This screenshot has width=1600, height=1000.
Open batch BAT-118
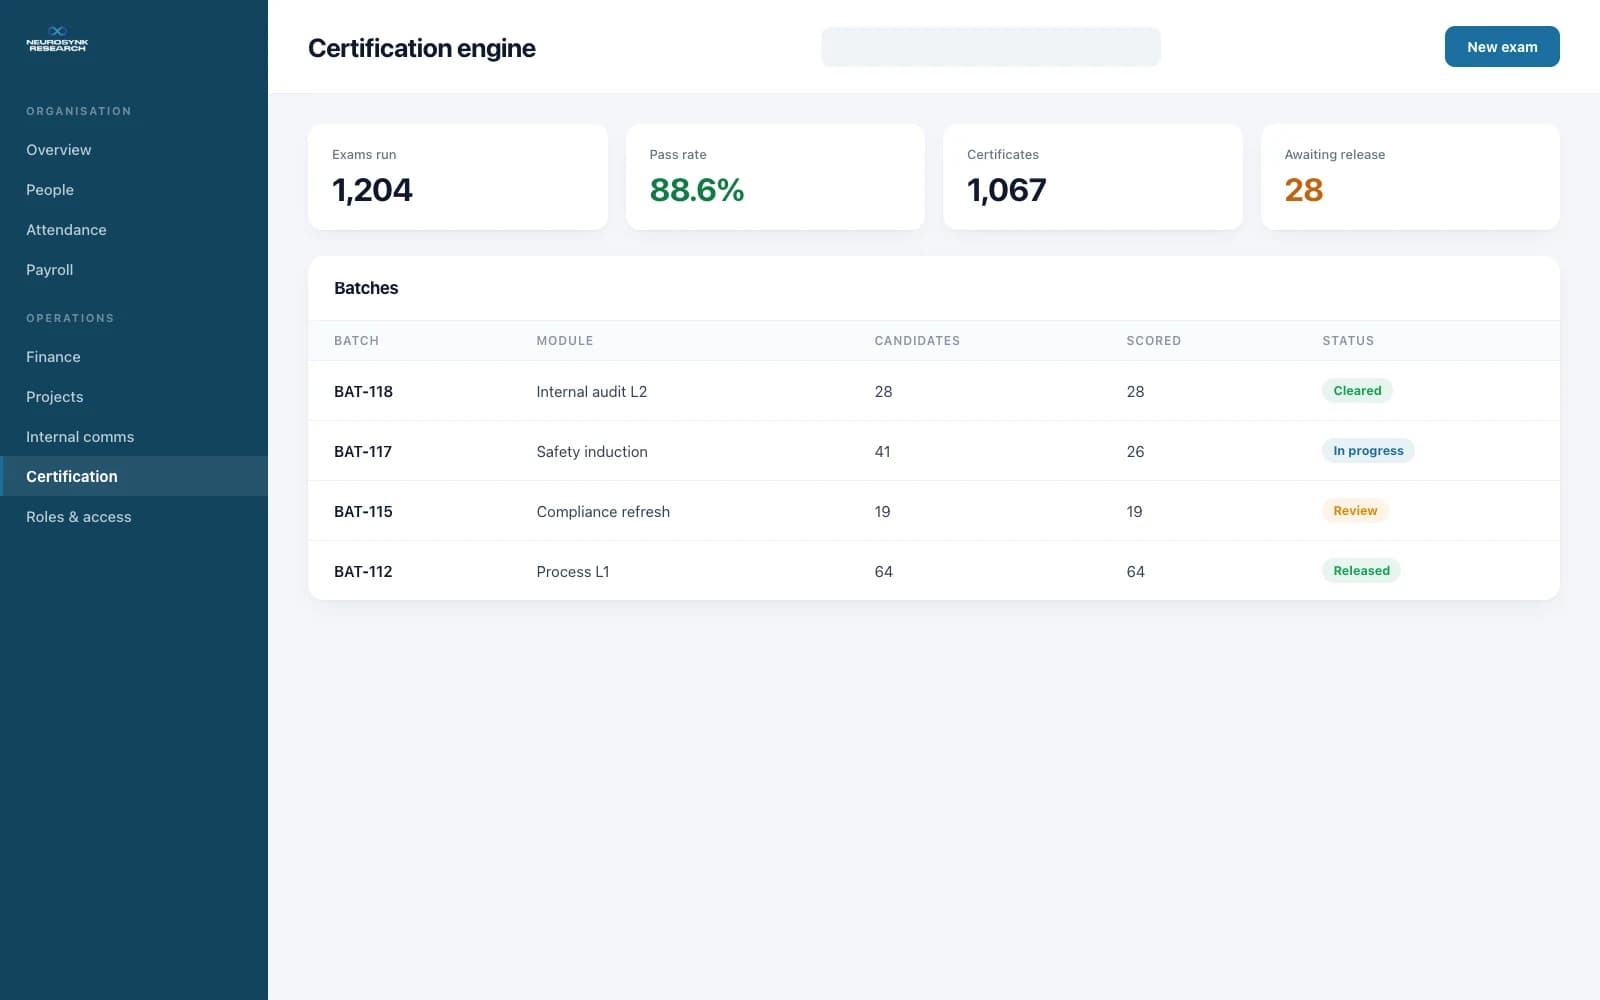363,391
